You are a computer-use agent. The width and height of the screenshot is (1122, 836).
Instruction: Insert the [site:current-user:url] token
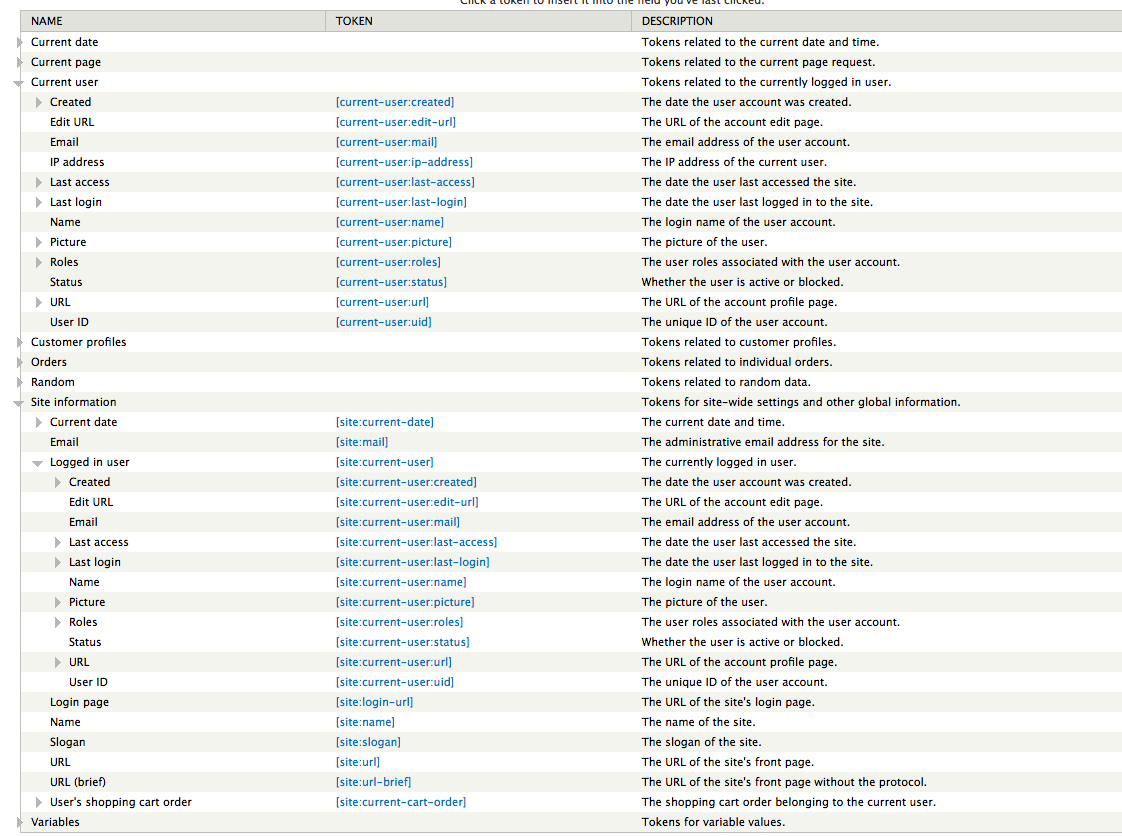click(x=394, y=663)
